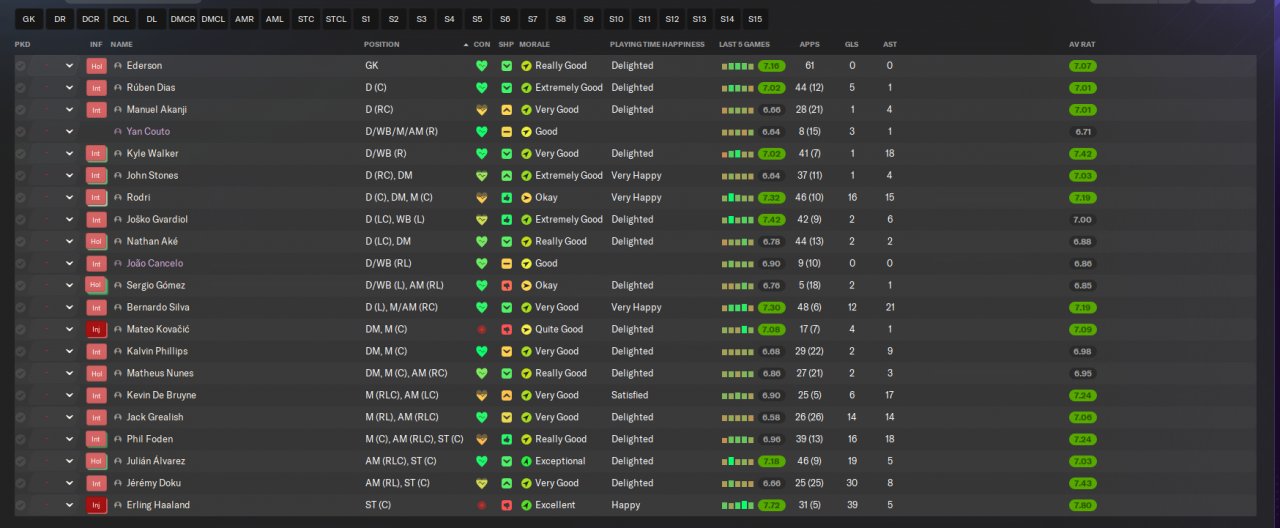Open the position dropdown for Jérémy Doku

(70, 484)
